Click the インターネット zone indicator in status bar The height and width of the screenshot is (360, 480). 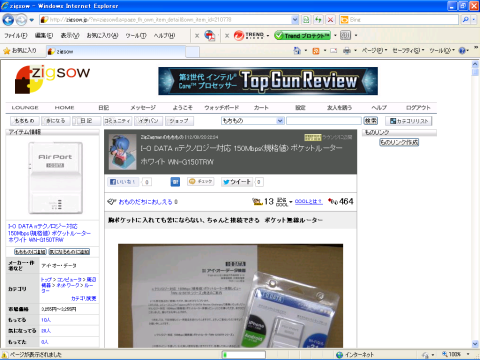[x=355, y=355]
